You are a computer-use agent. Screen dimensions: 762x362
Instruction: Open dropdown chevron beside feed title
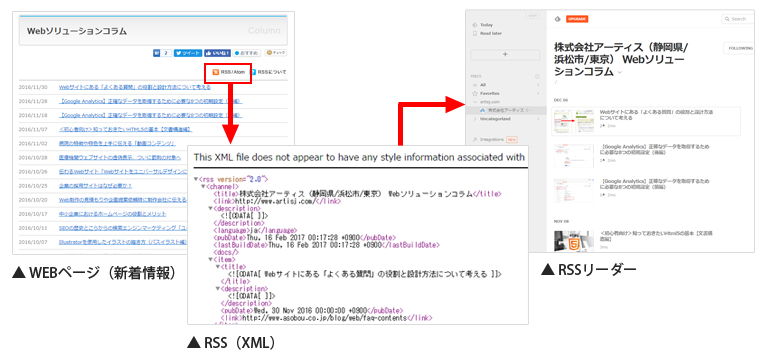click(x=620, y=72)
